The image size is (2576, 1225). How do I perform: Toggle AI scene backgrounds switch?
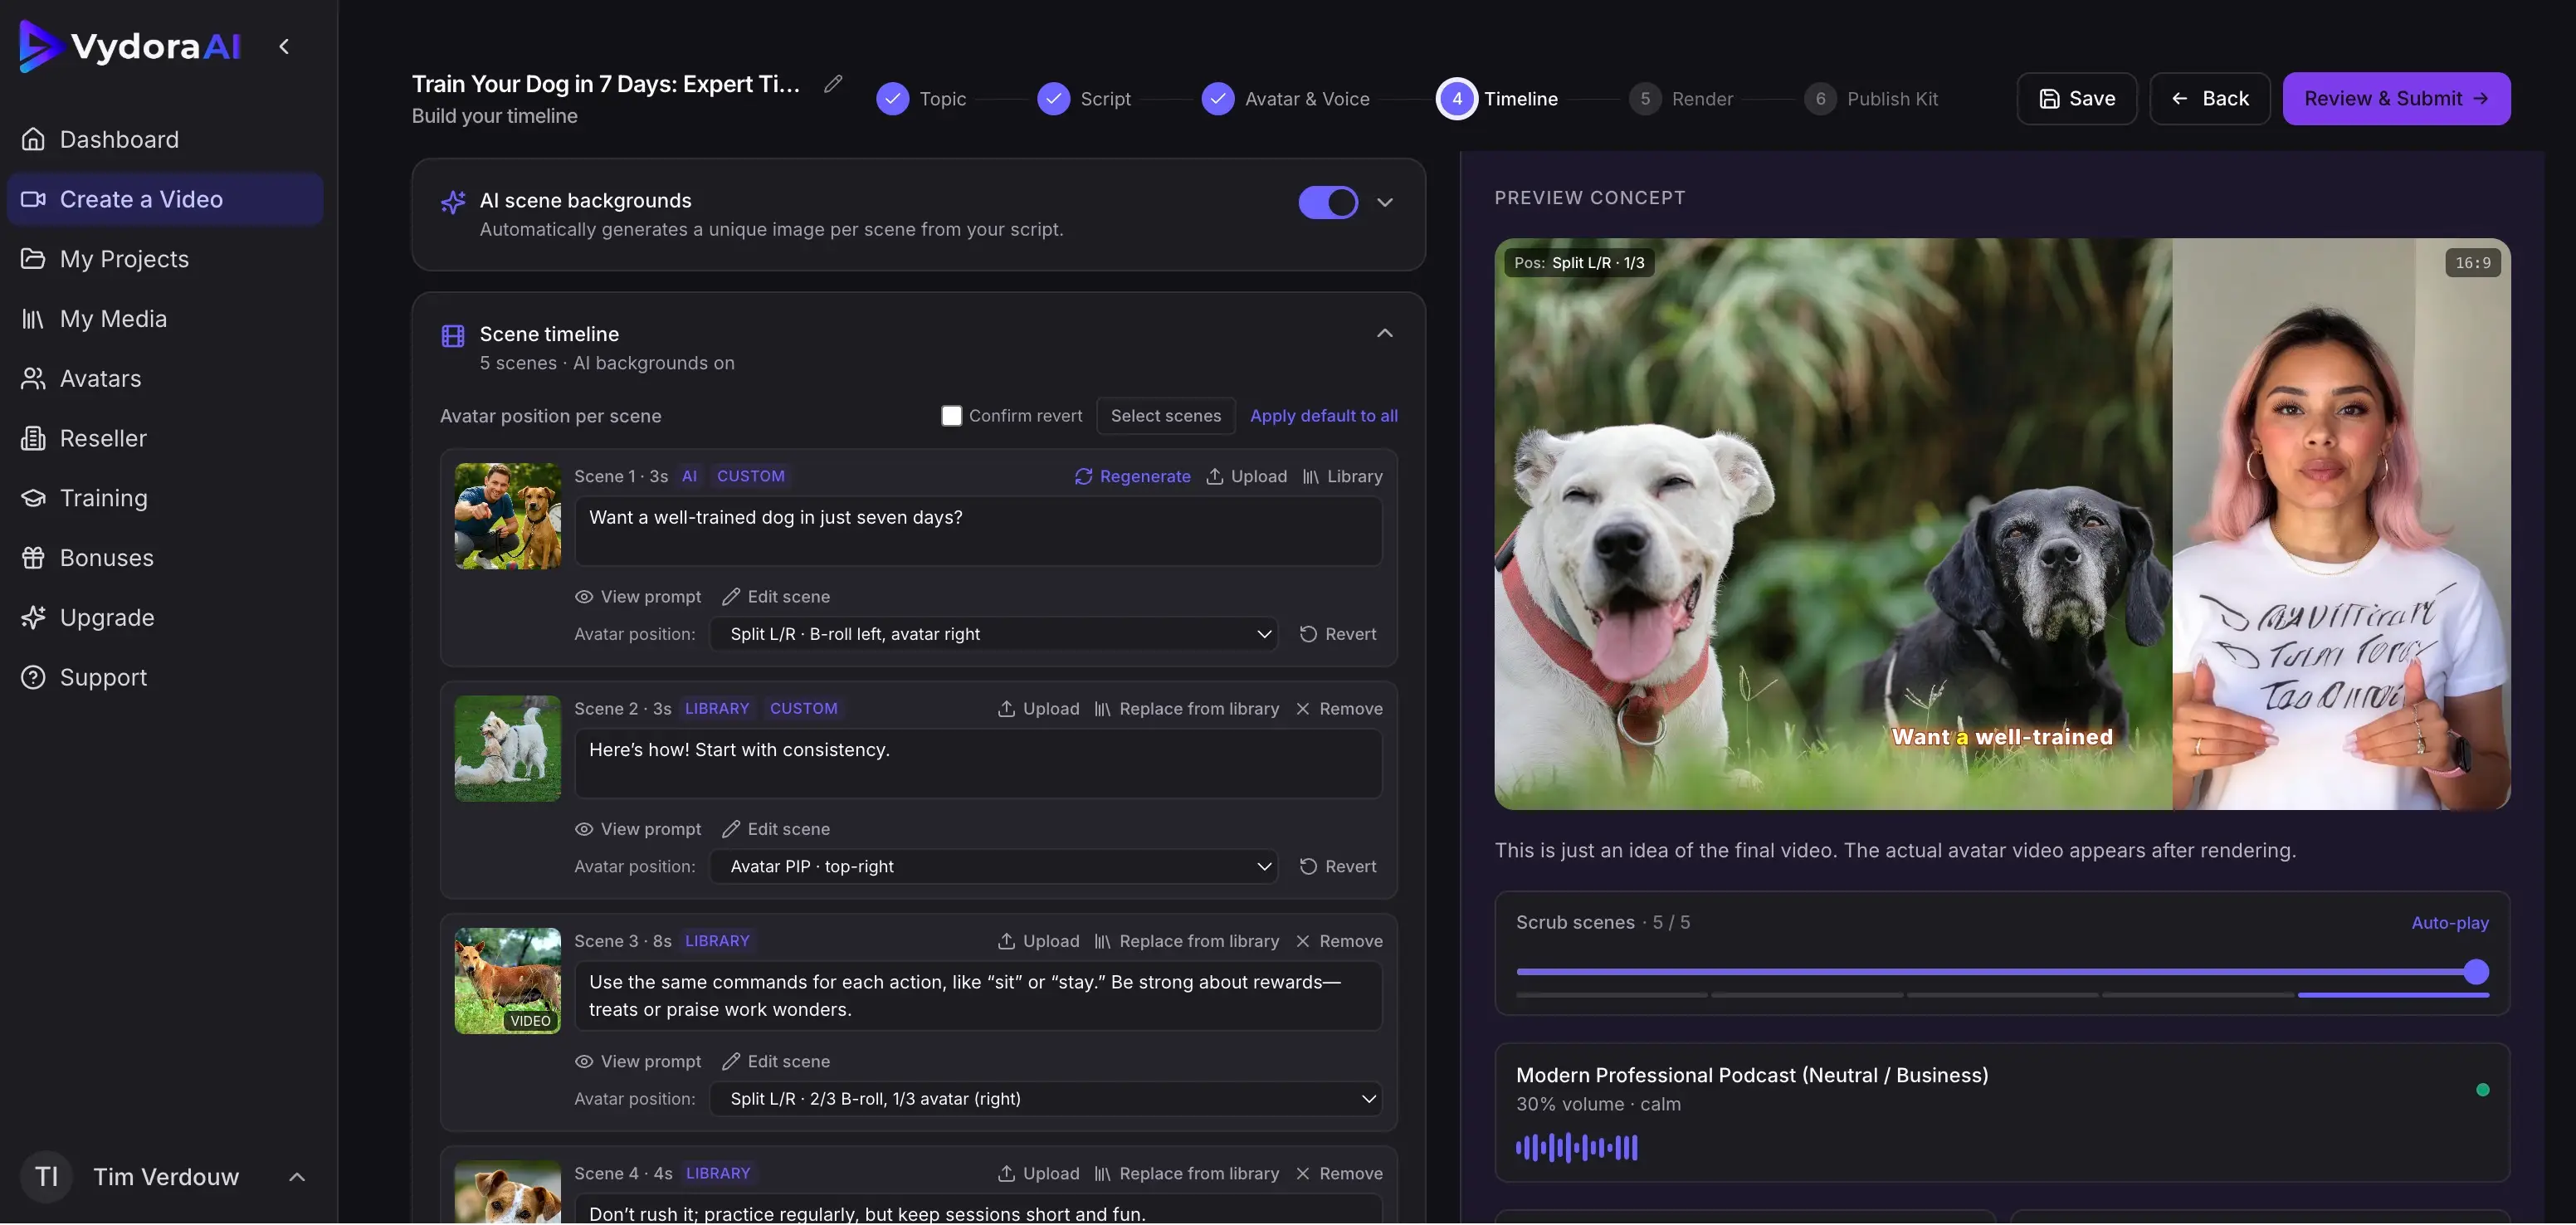click(x=1328, y=203)
